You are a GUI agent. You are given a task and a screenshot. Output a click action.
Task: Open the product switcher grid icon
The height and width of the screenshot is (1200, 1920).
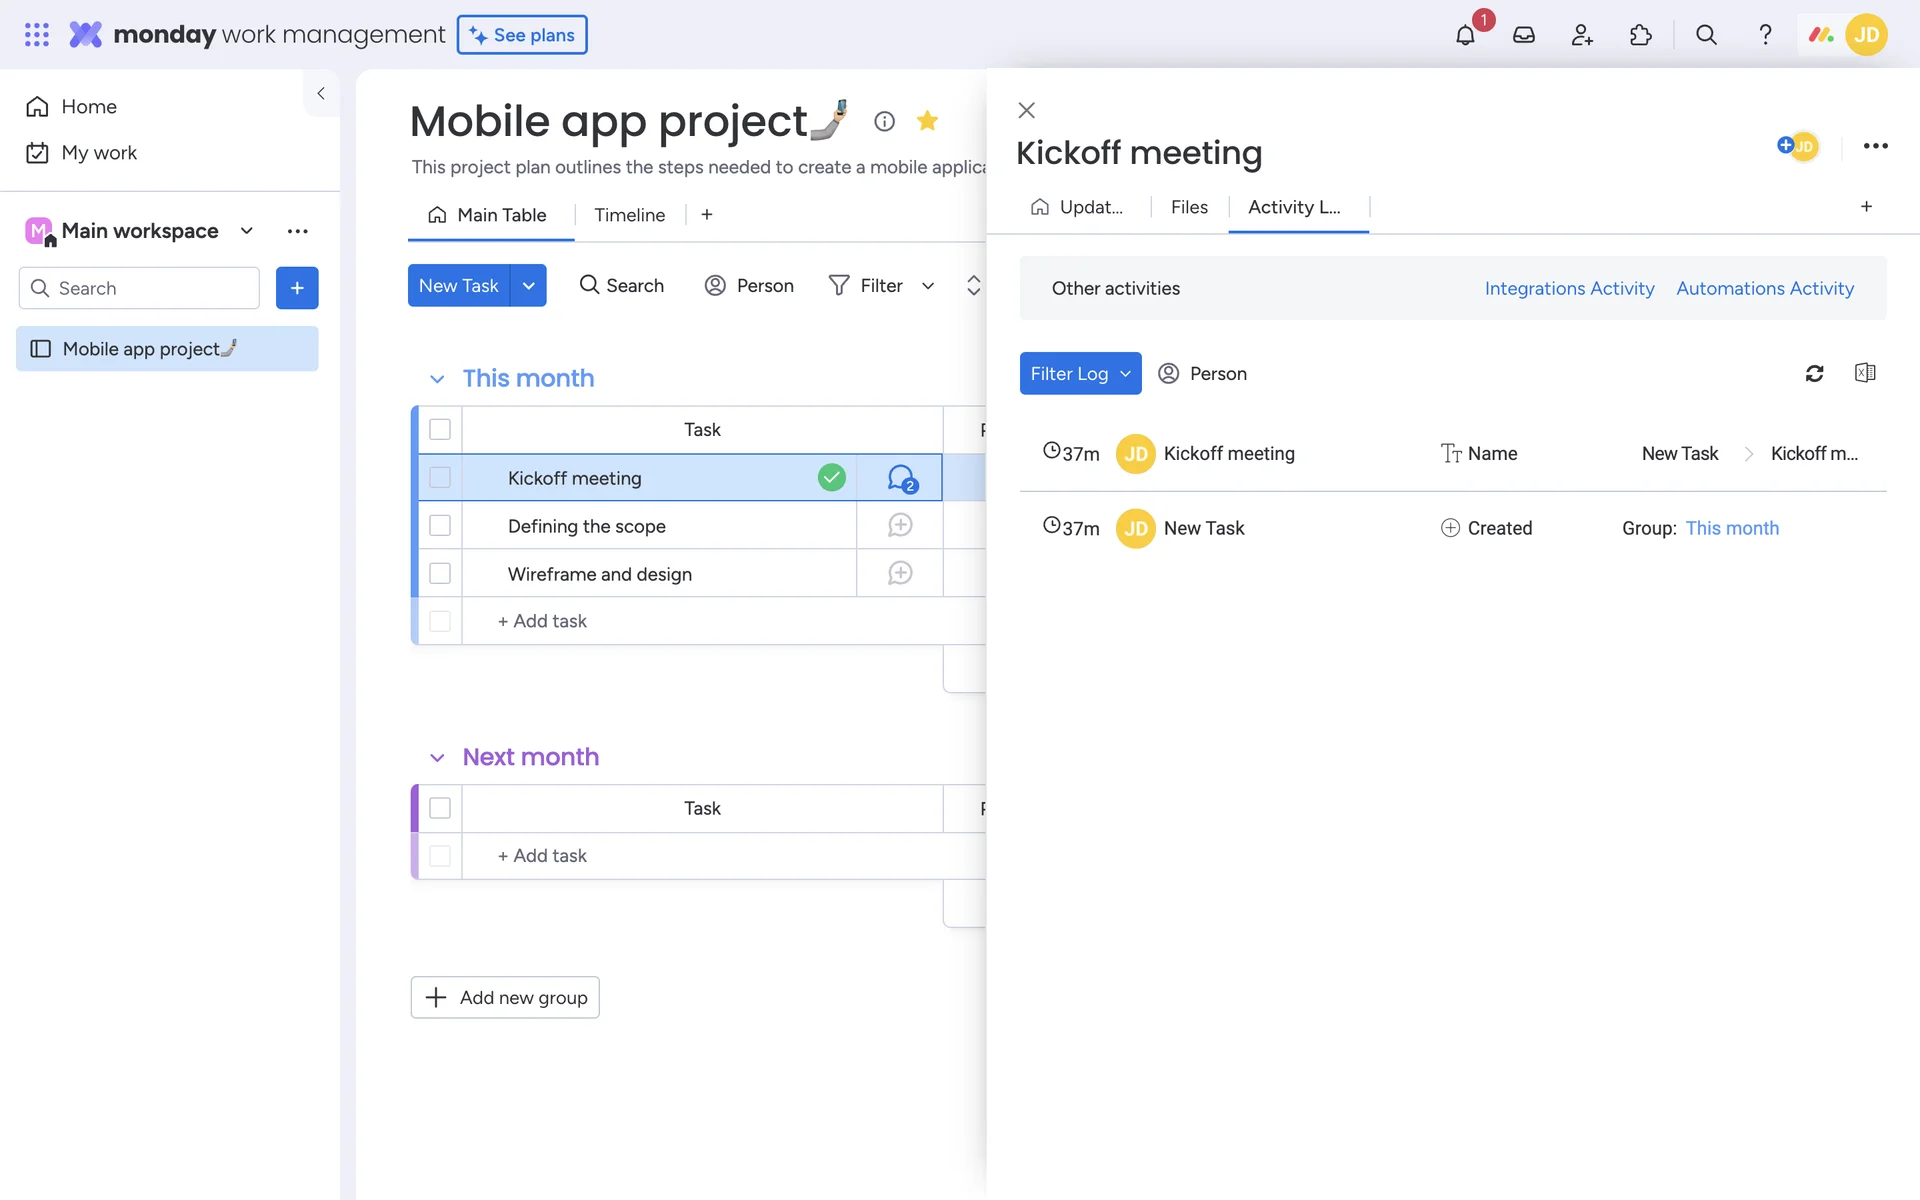point(37,35)
